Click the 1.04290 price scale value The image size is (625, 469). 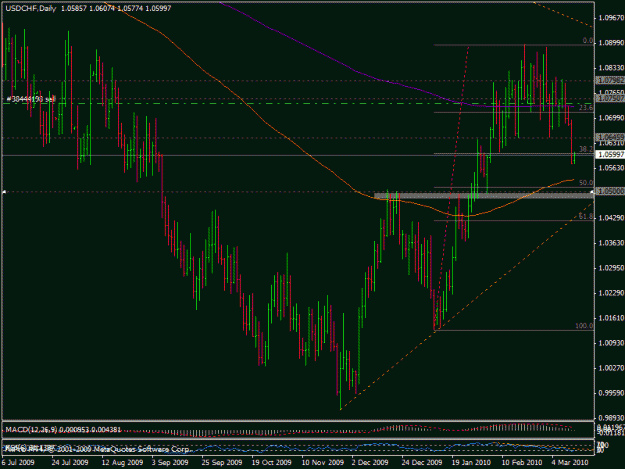coord(611,218)
